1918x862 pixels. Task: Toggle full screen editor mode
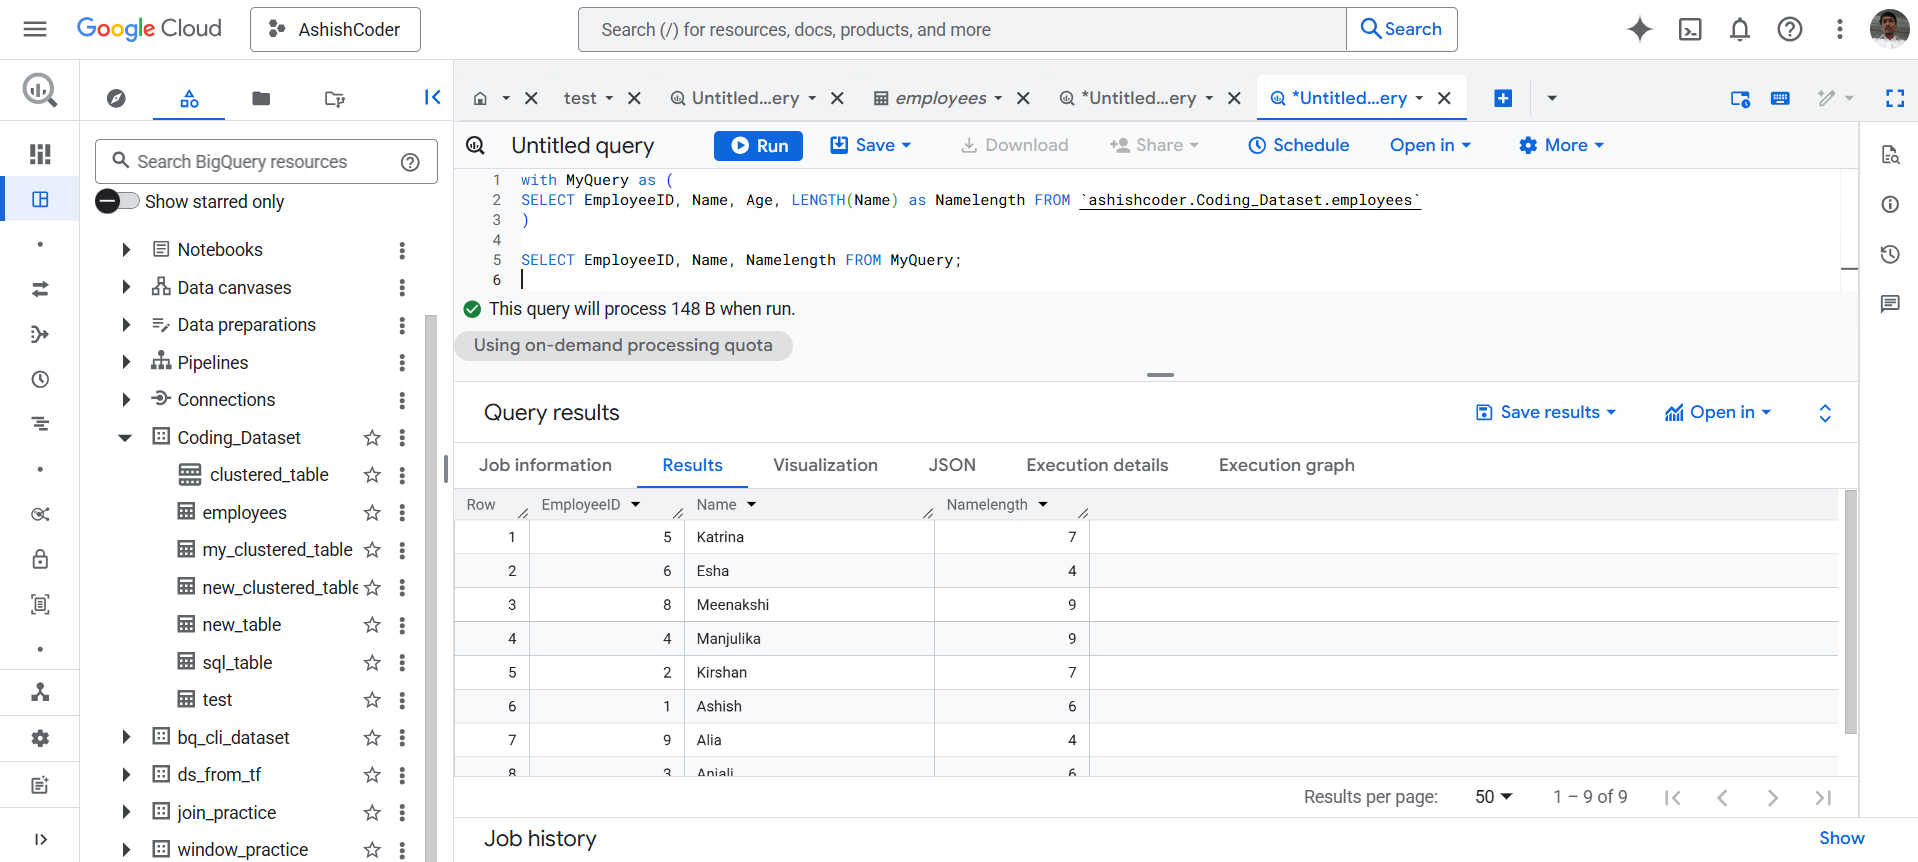pos(1894,98)
